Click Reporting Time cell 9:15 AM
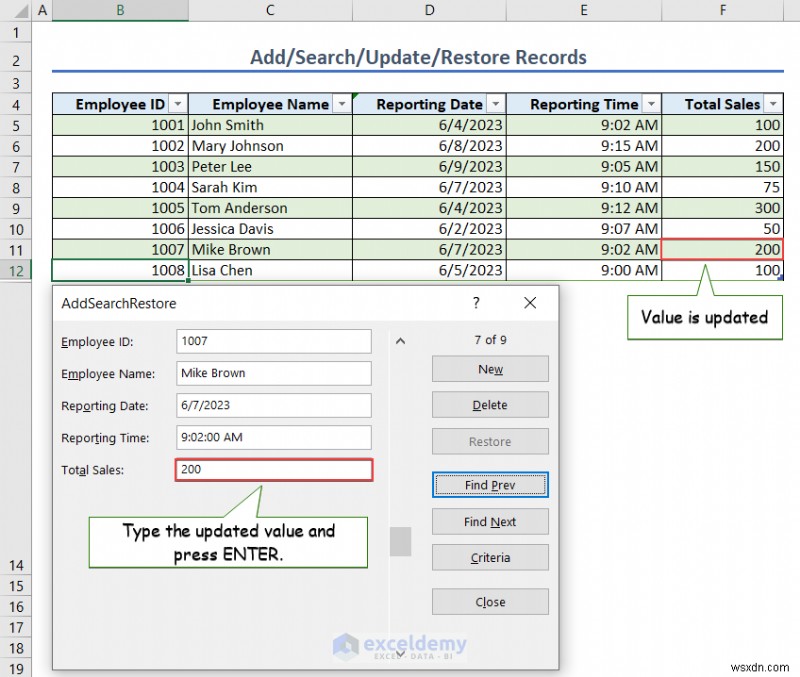The width and height of the screenshot is (800, 677). click(x=584, y=146)
